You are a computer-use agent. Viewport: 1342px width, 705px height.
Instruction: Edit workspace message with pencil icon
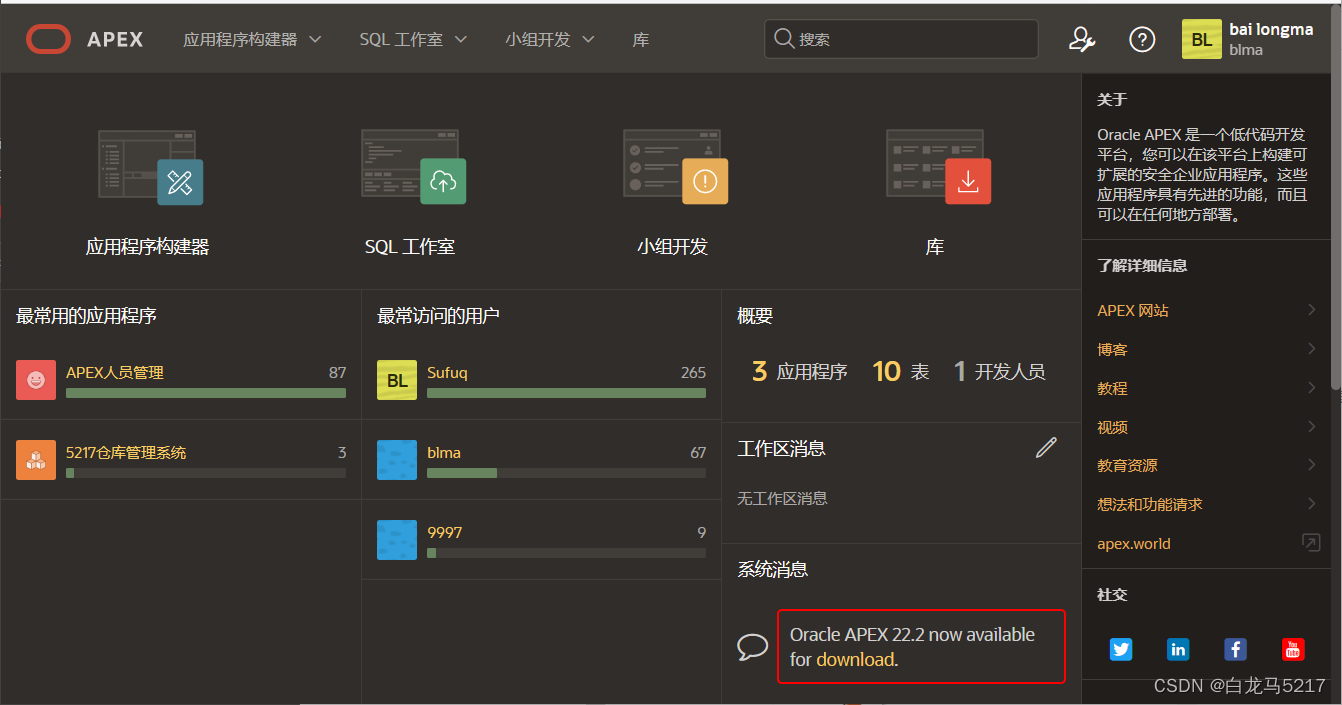pyautogui.click(x=1046, y=448)
